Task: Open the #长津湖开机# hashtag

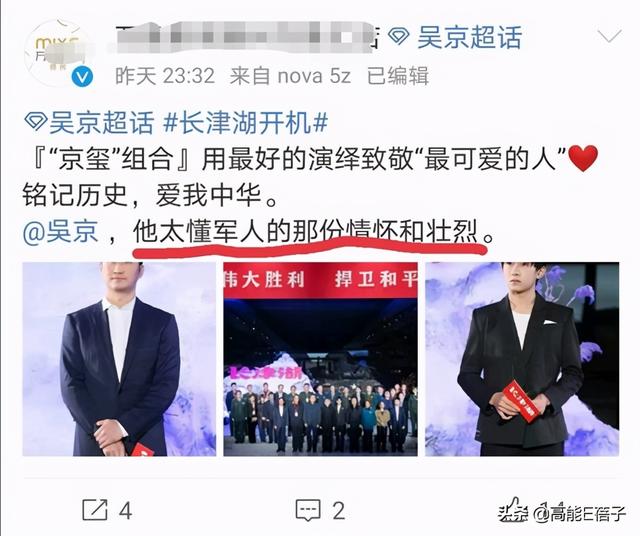Action: (x=245, y=122)
